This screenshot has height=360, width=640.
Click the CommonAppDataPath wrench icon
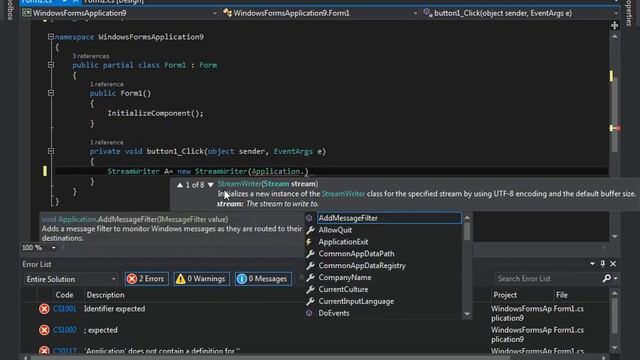click(x=310, y=254)
